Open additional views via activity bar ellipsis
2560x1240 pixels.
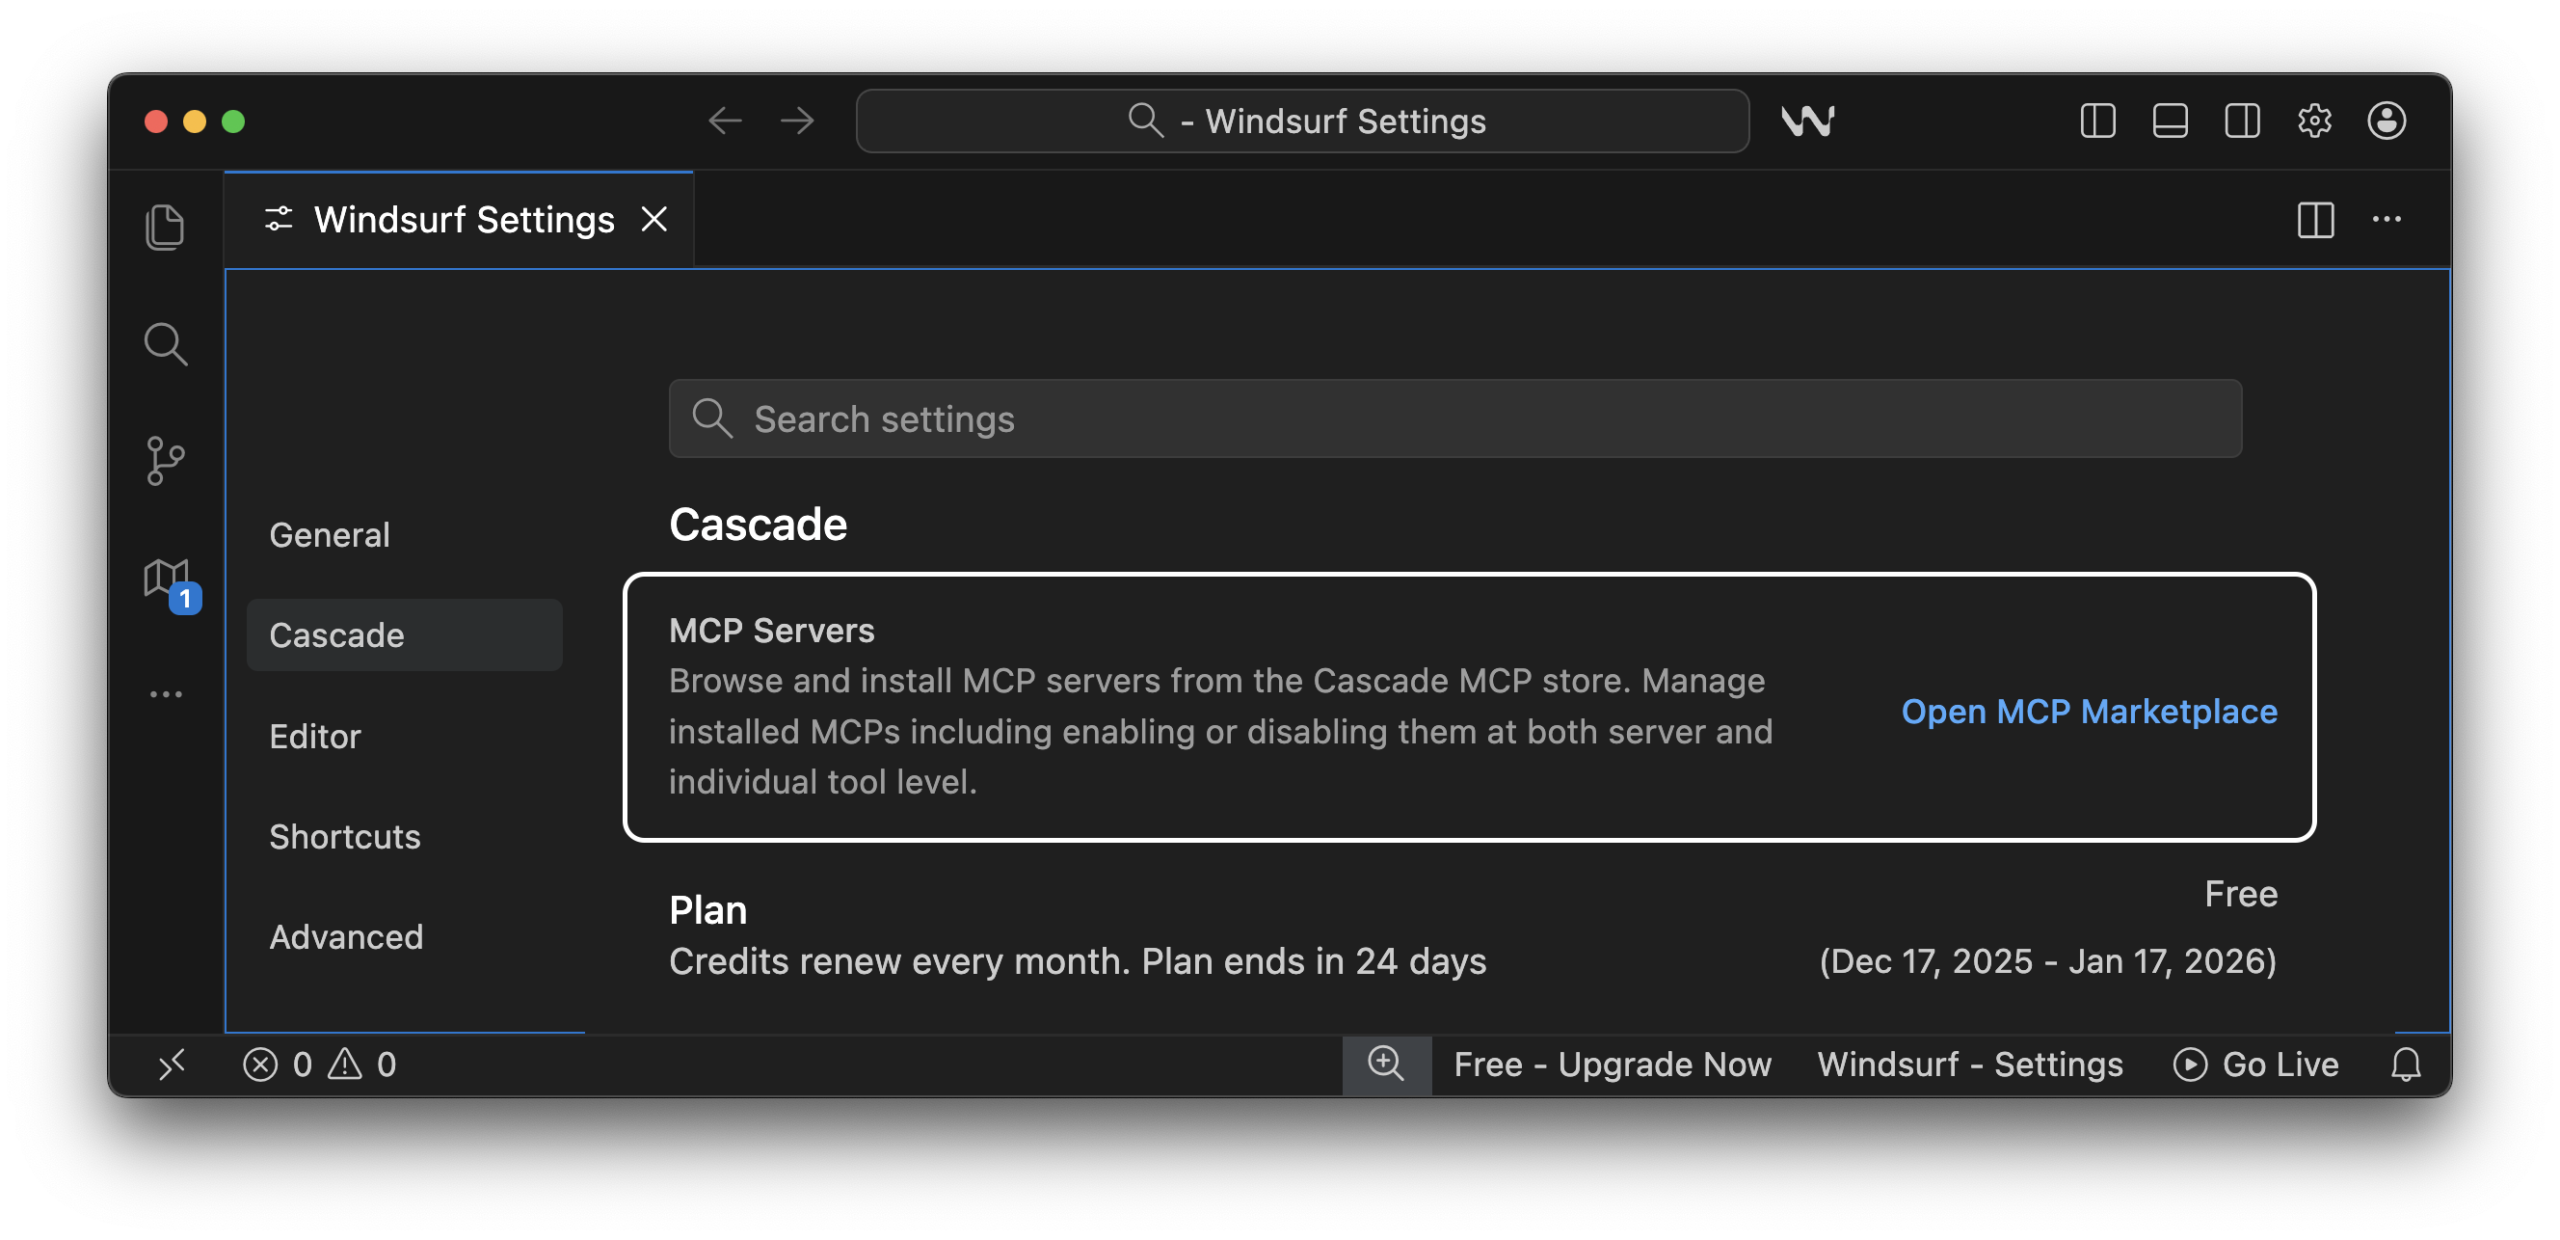click(166, 693)
